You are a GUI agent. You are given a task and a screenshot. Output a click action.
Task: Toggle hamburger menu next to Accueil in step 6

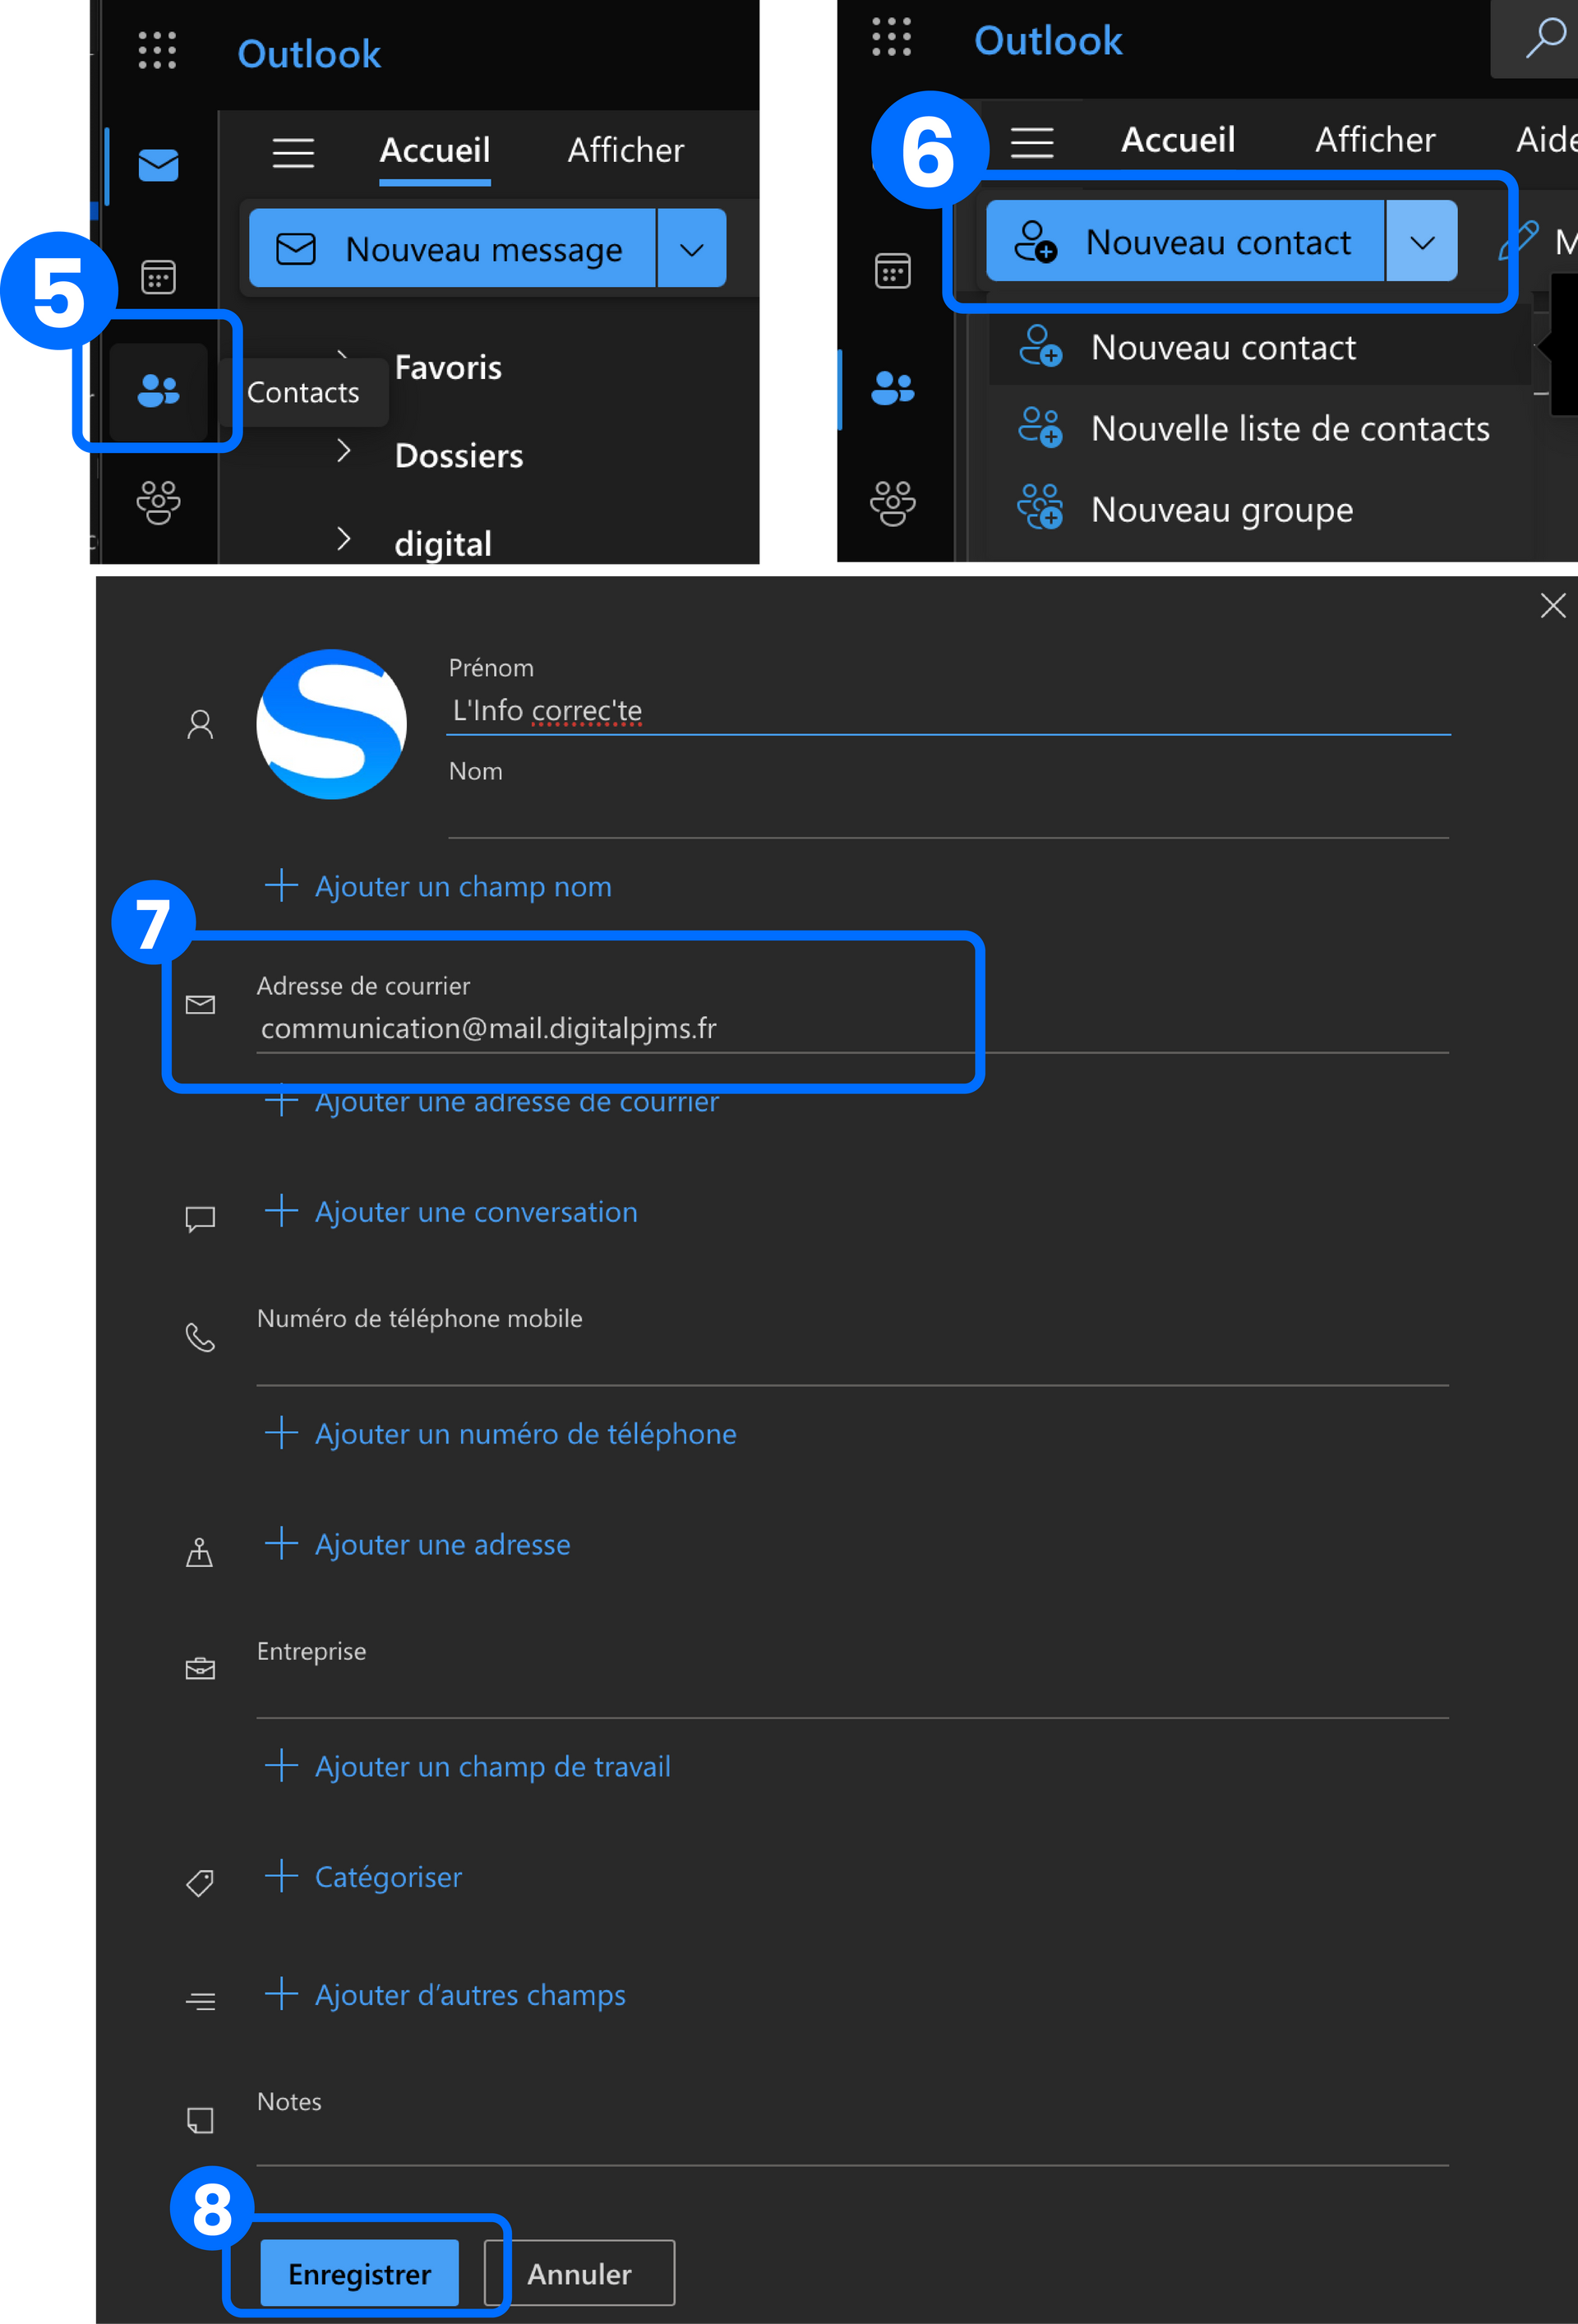[1031, 142]
